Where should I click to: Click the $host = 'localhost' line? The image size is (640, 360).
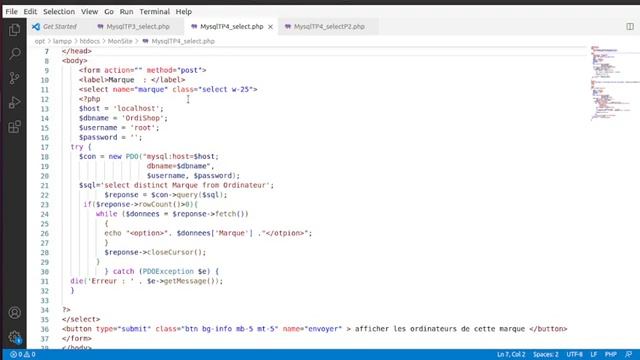(121, 109)
